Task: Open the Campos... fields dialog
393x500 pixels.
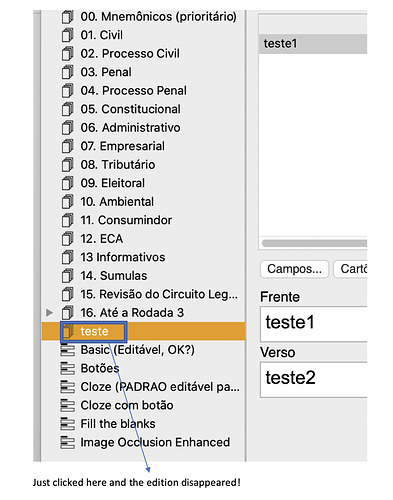Action: (x=294, y=269)
